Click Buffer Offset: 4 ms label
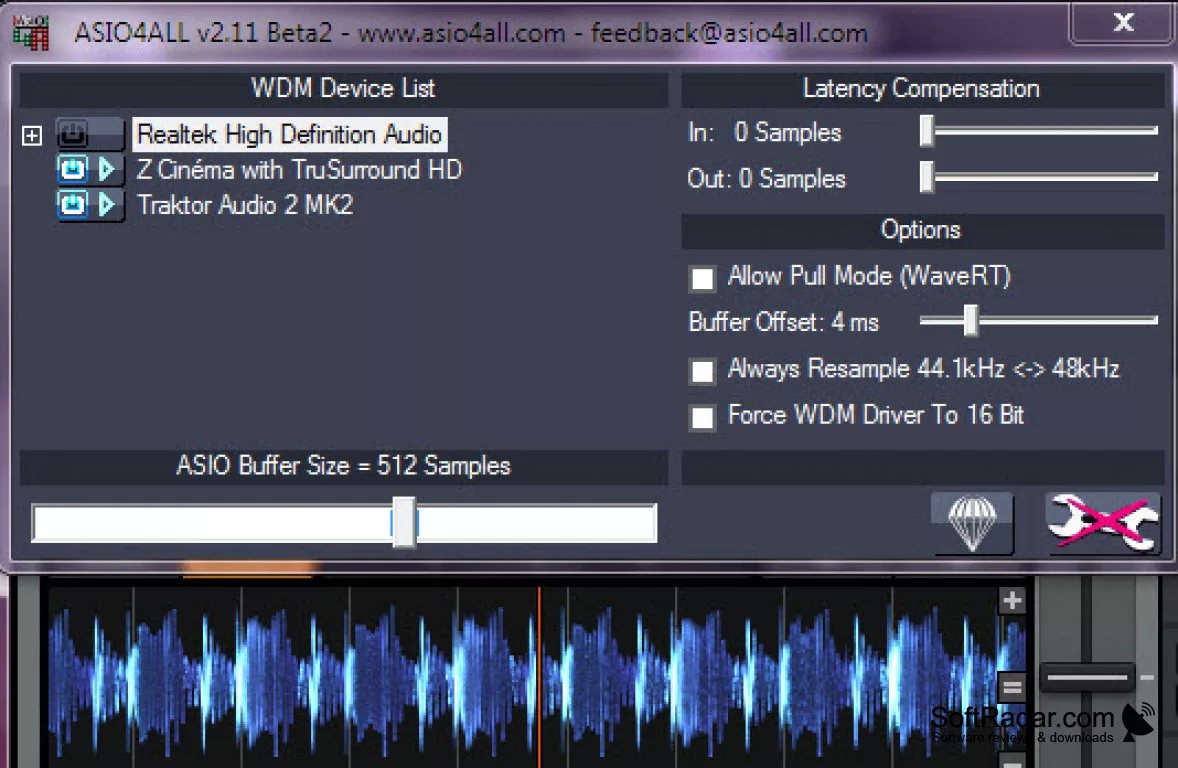 pyautogui.click(x=784, y=322)
